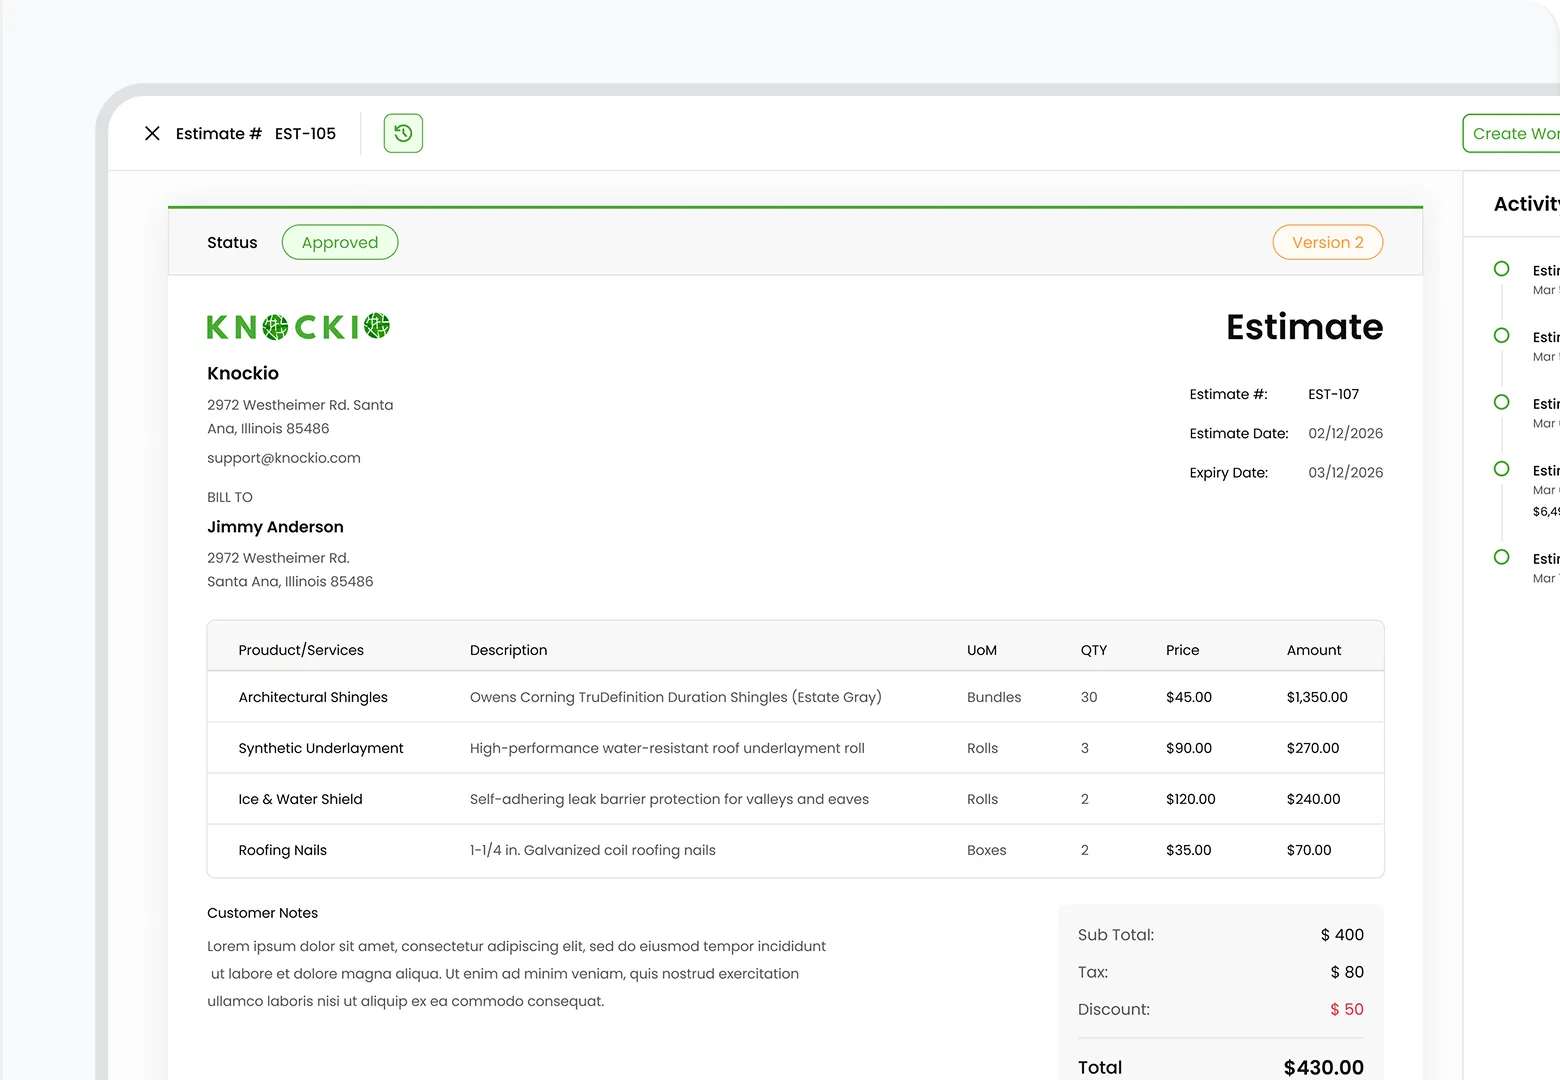Click the $120.00 price cell
Image resolution: width=1560 pixels, height=1080 pixels.
tap(1191, 799)
